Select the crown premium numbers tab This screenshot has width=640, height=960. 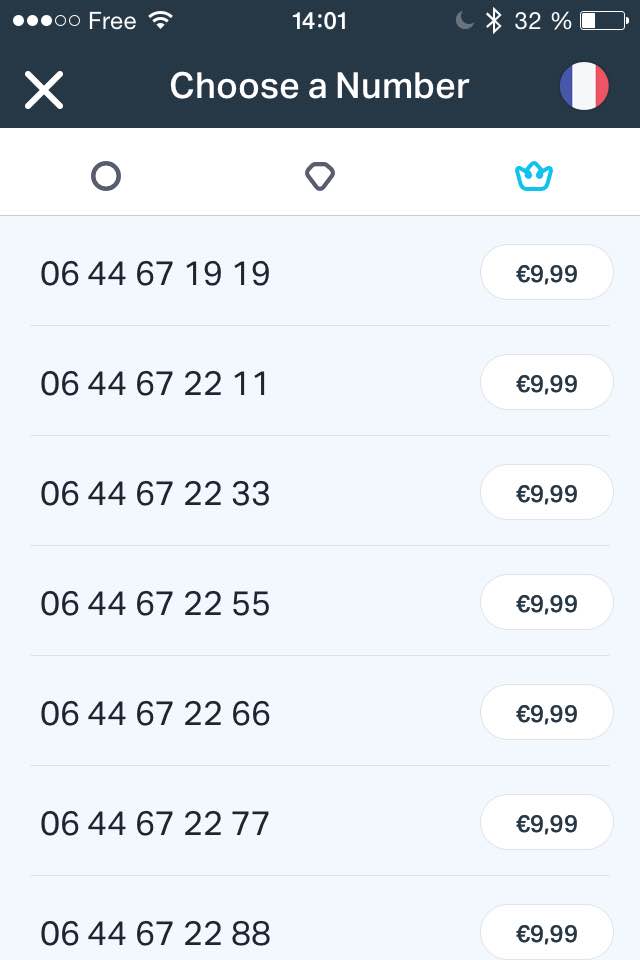coord(534,177)
